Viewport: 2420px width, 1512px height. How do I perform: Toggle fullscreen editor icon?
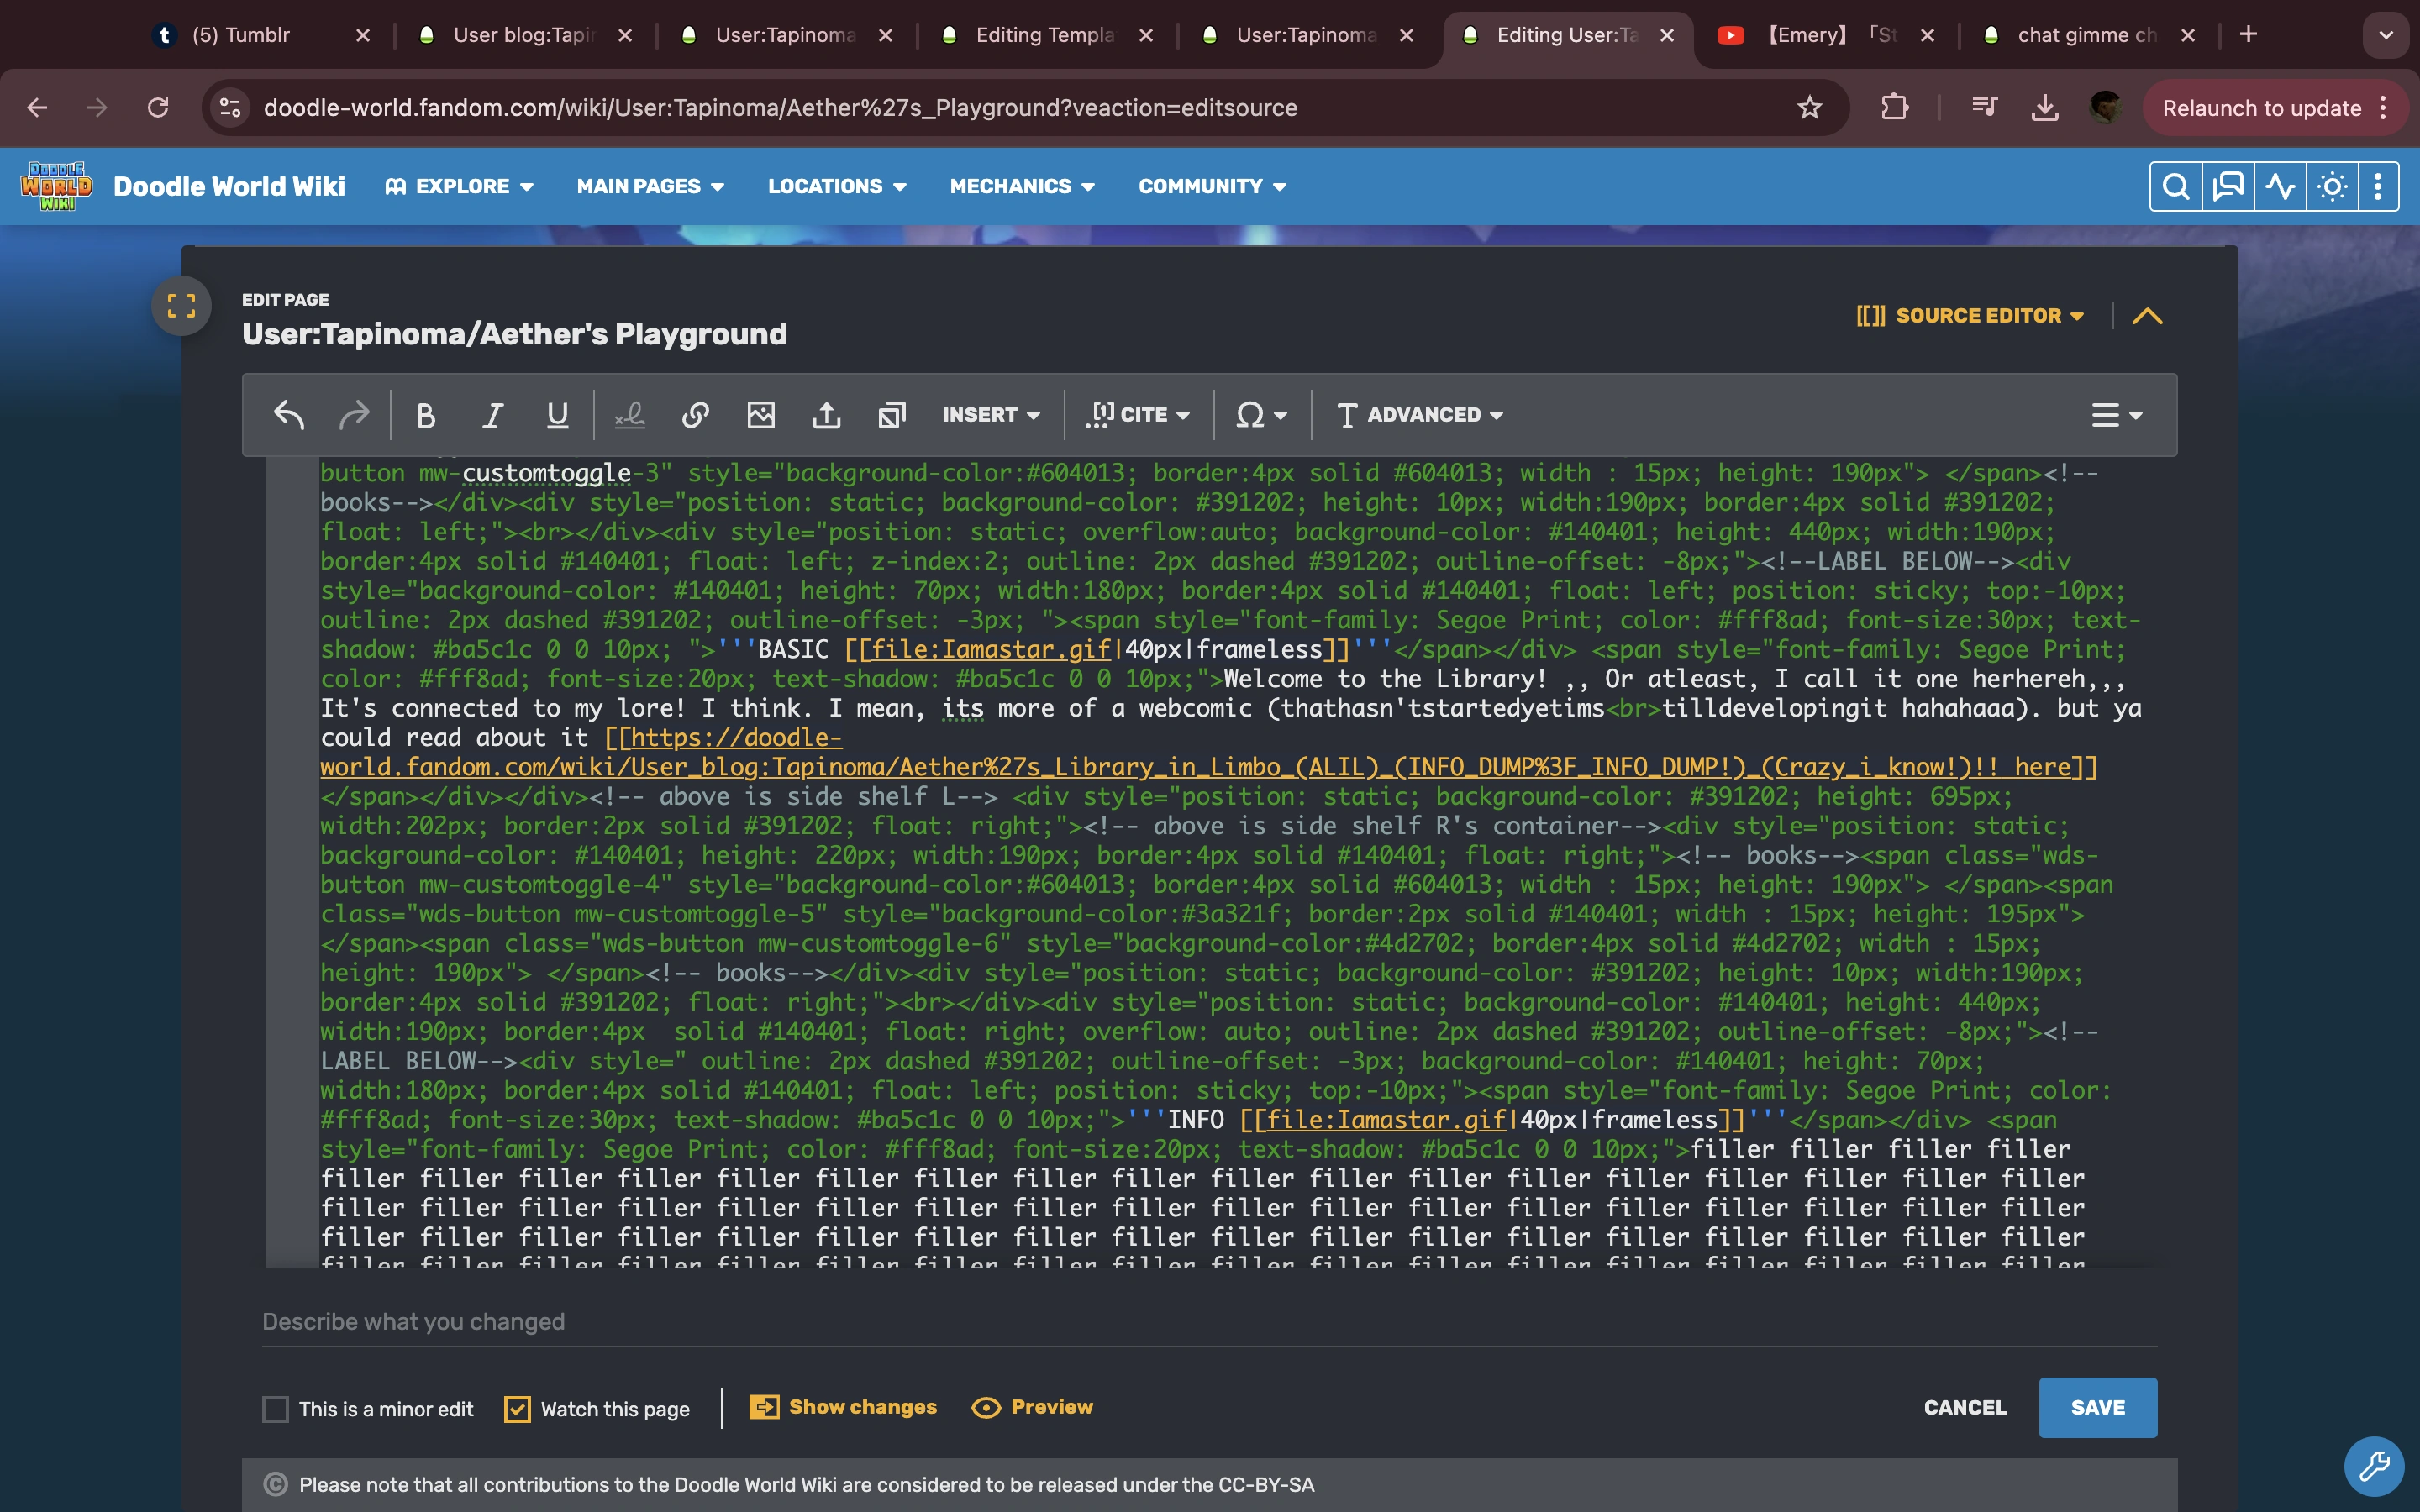pos(181,306)
